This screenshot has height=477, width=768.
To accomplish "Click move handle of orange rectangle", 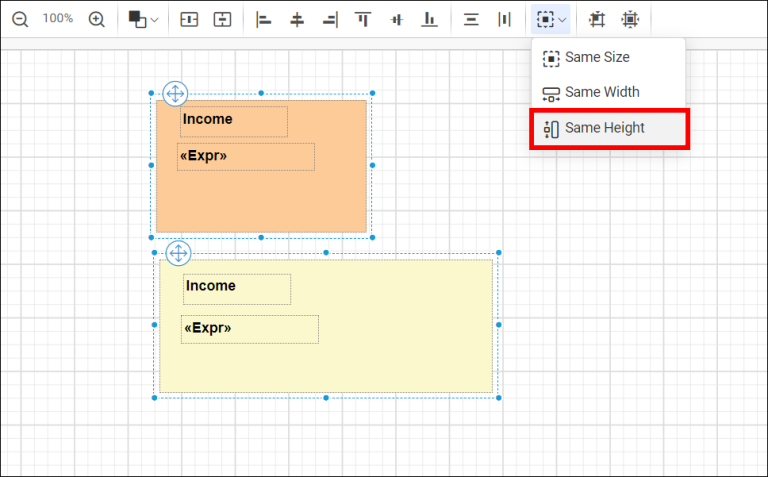I will (x=175, y=93).
